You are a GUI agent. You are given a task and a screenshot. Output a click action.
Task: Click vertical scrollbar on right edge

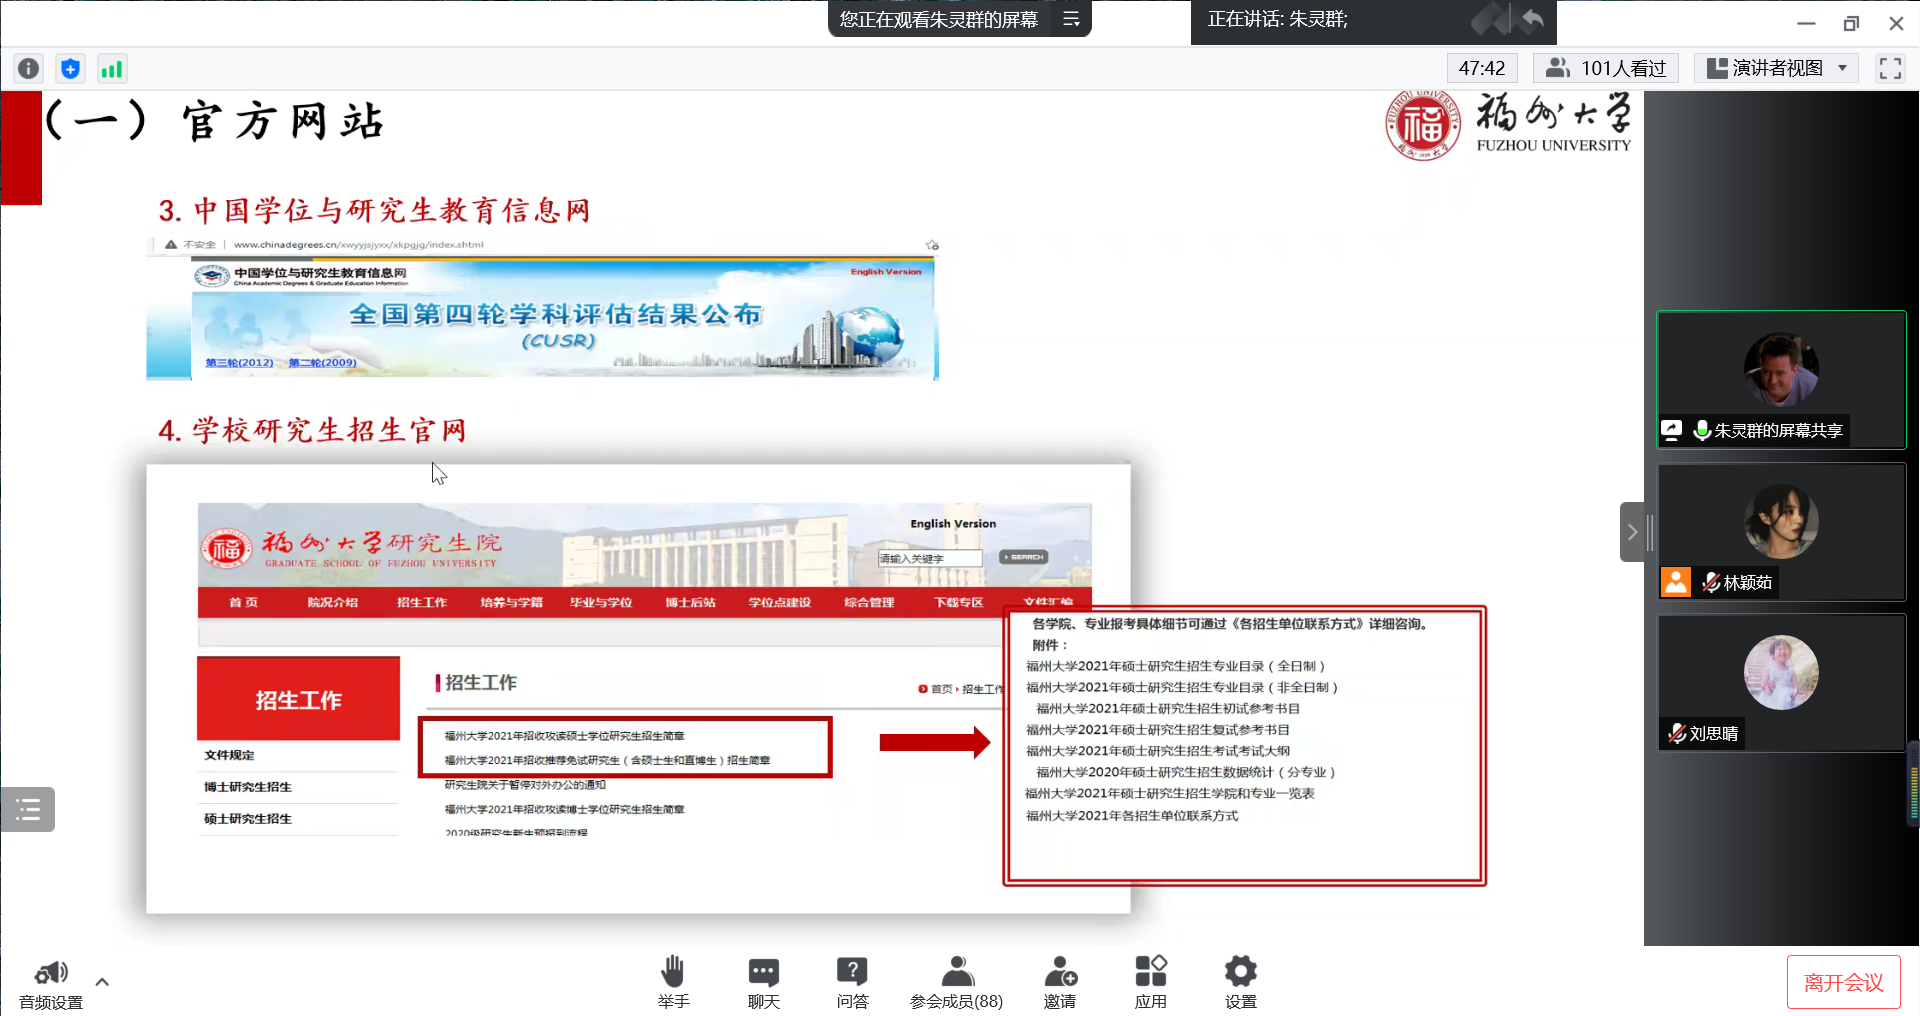(x=1914, y=784)
